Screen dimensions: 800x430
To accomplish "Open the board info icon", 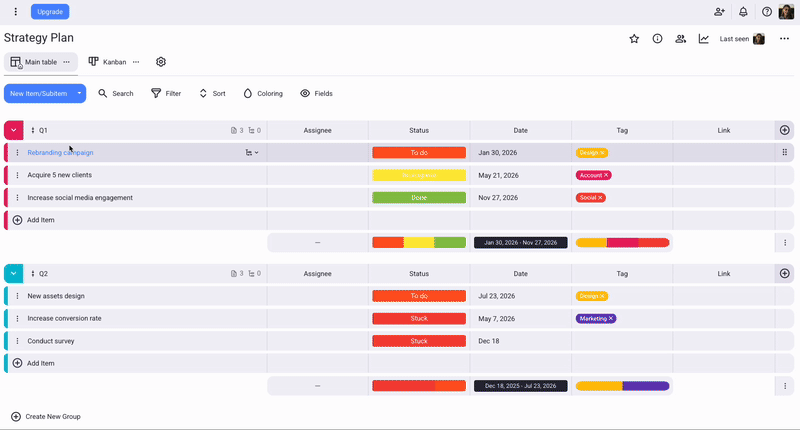I will pos(657,39).
